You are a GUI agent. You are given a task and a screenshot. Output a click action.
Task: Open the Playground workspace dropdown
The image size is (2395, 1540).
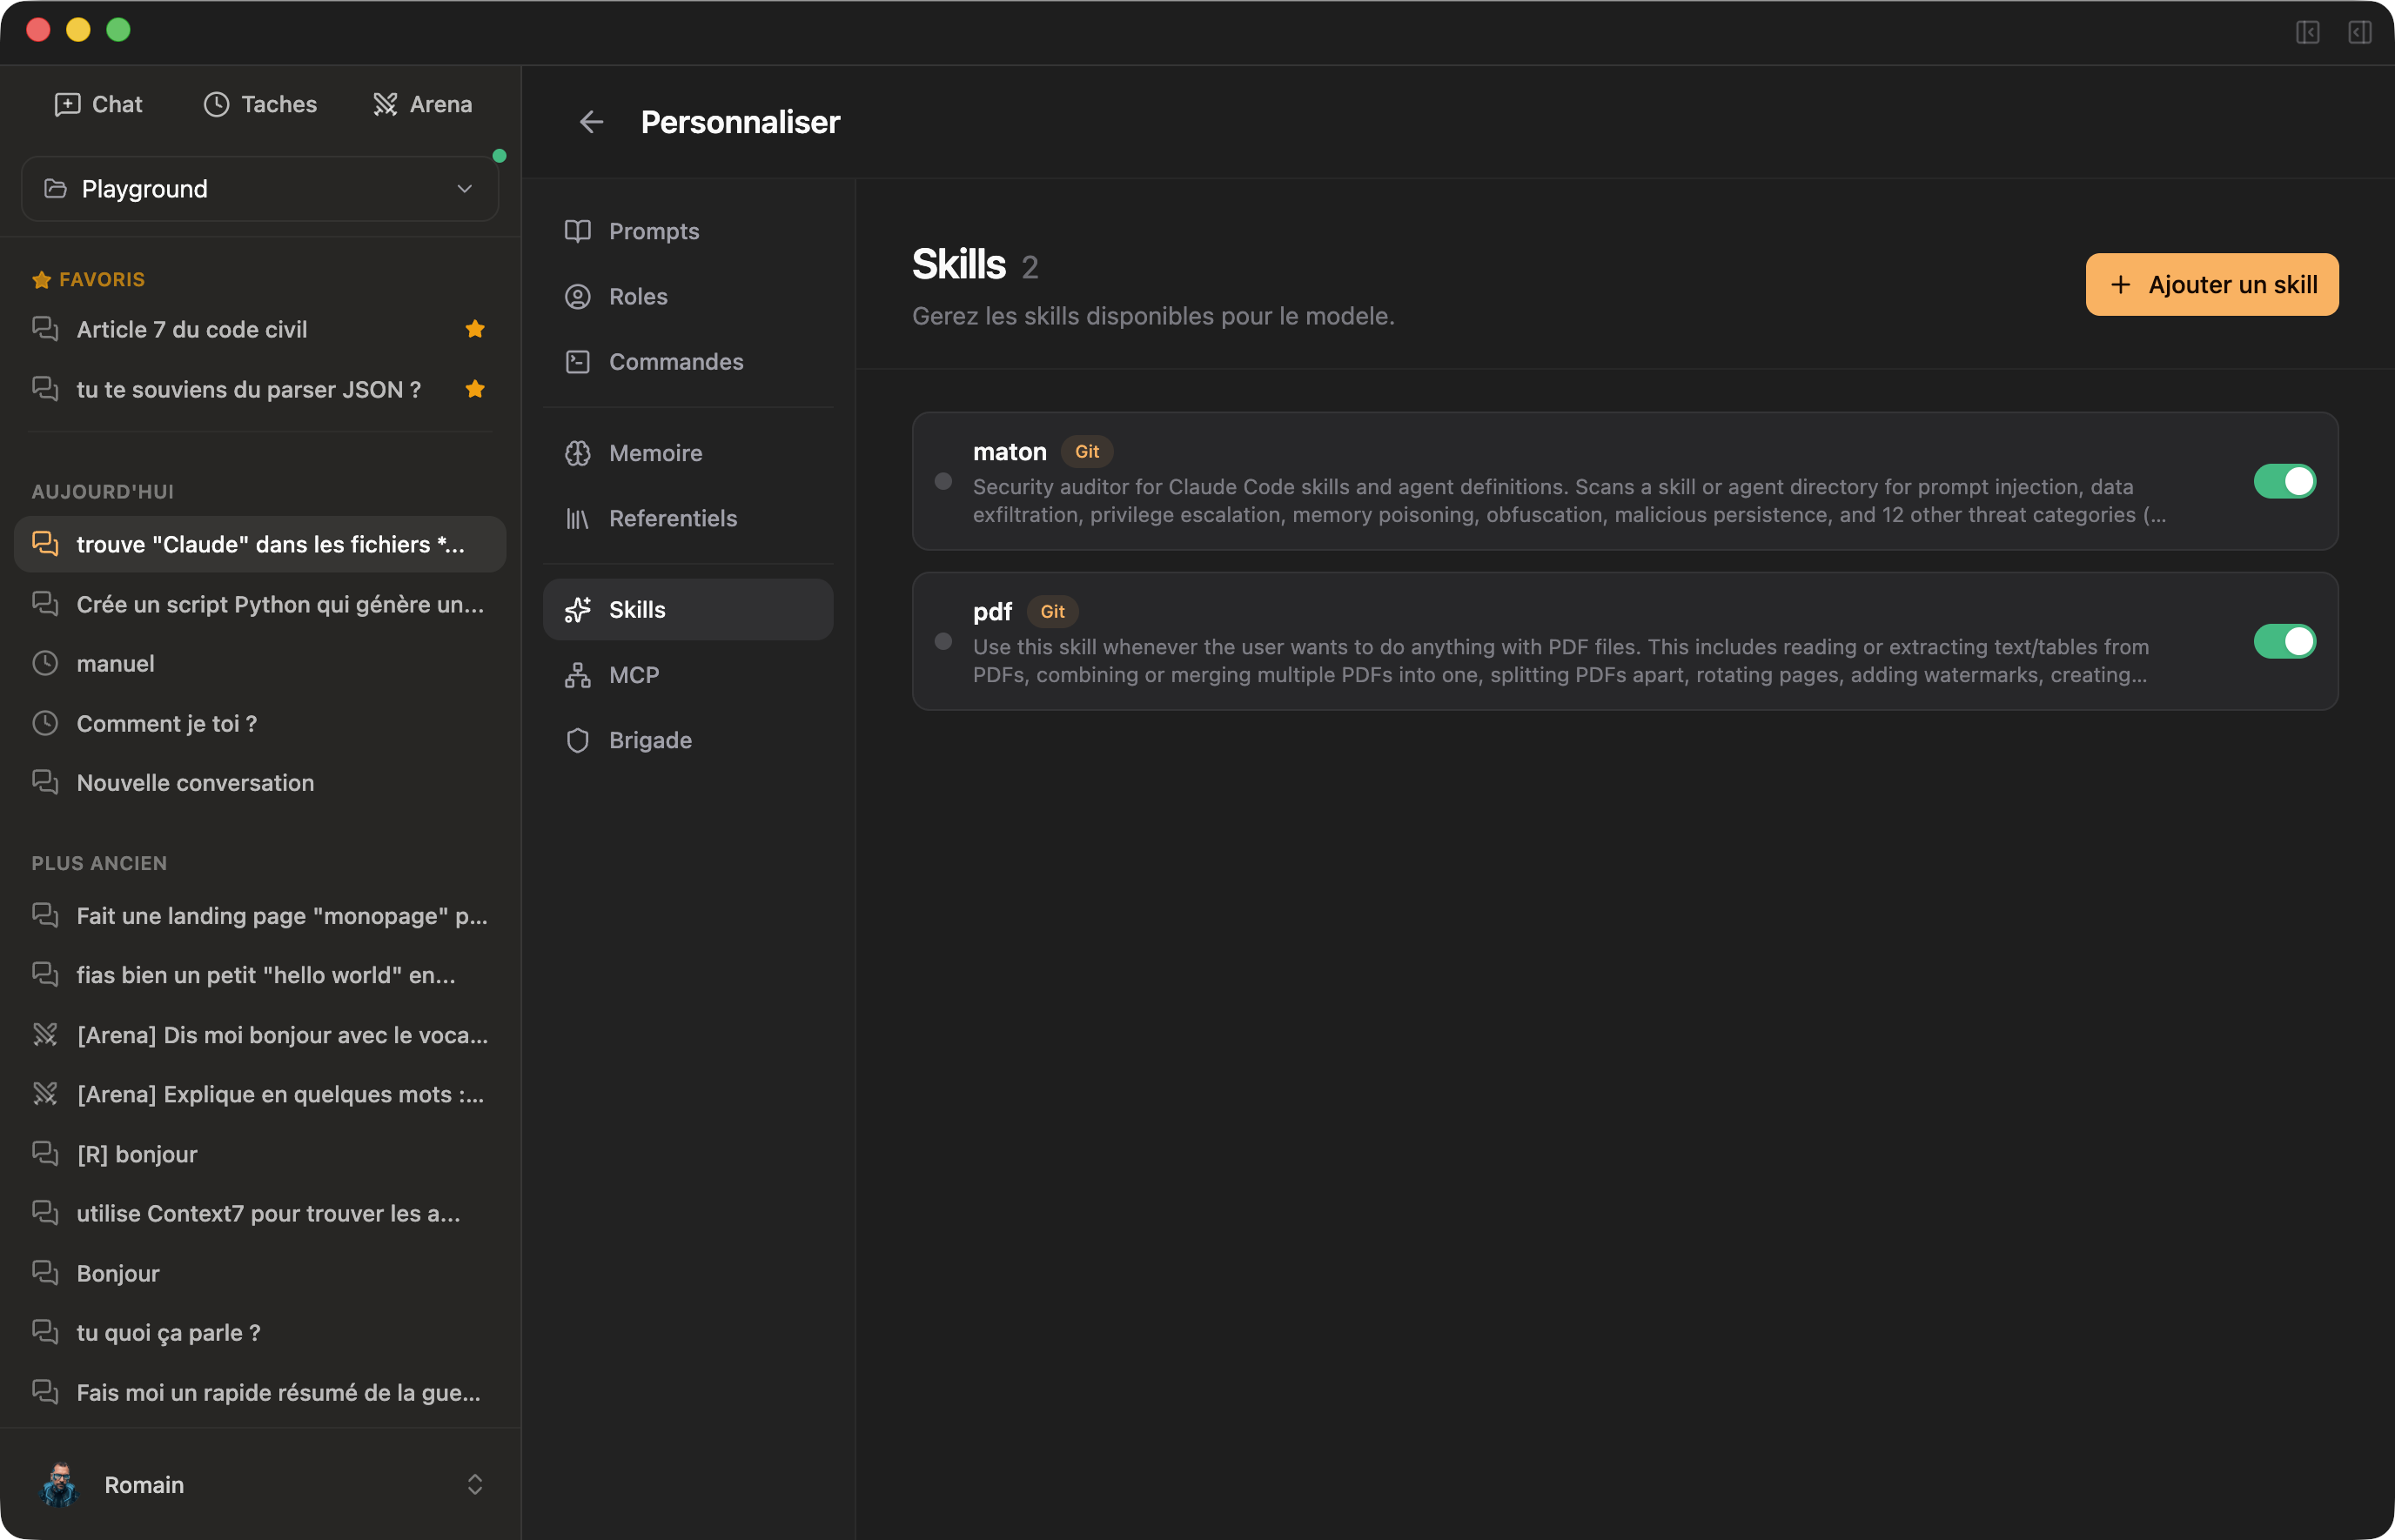(259, 188)
